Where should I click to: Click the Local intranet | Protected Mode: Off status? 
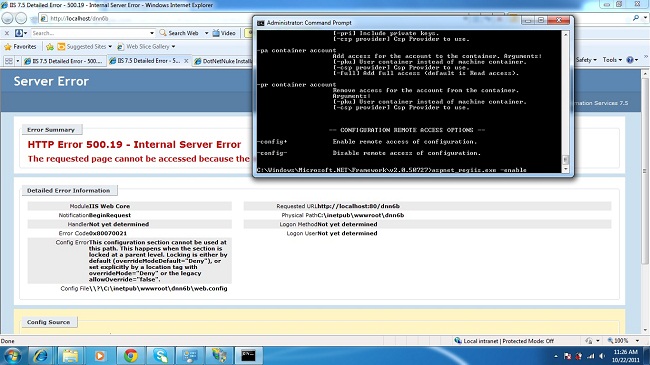(x=504, y=341)
